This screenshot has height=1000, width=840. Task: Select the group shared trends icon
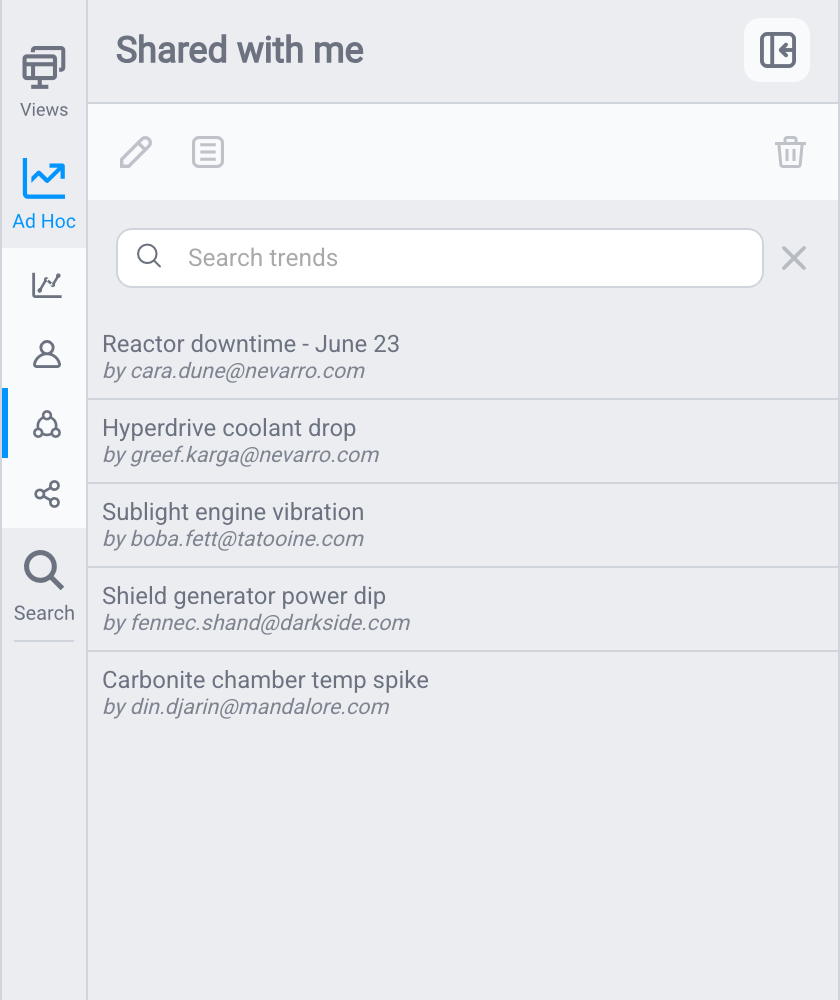tap(47, 424)
